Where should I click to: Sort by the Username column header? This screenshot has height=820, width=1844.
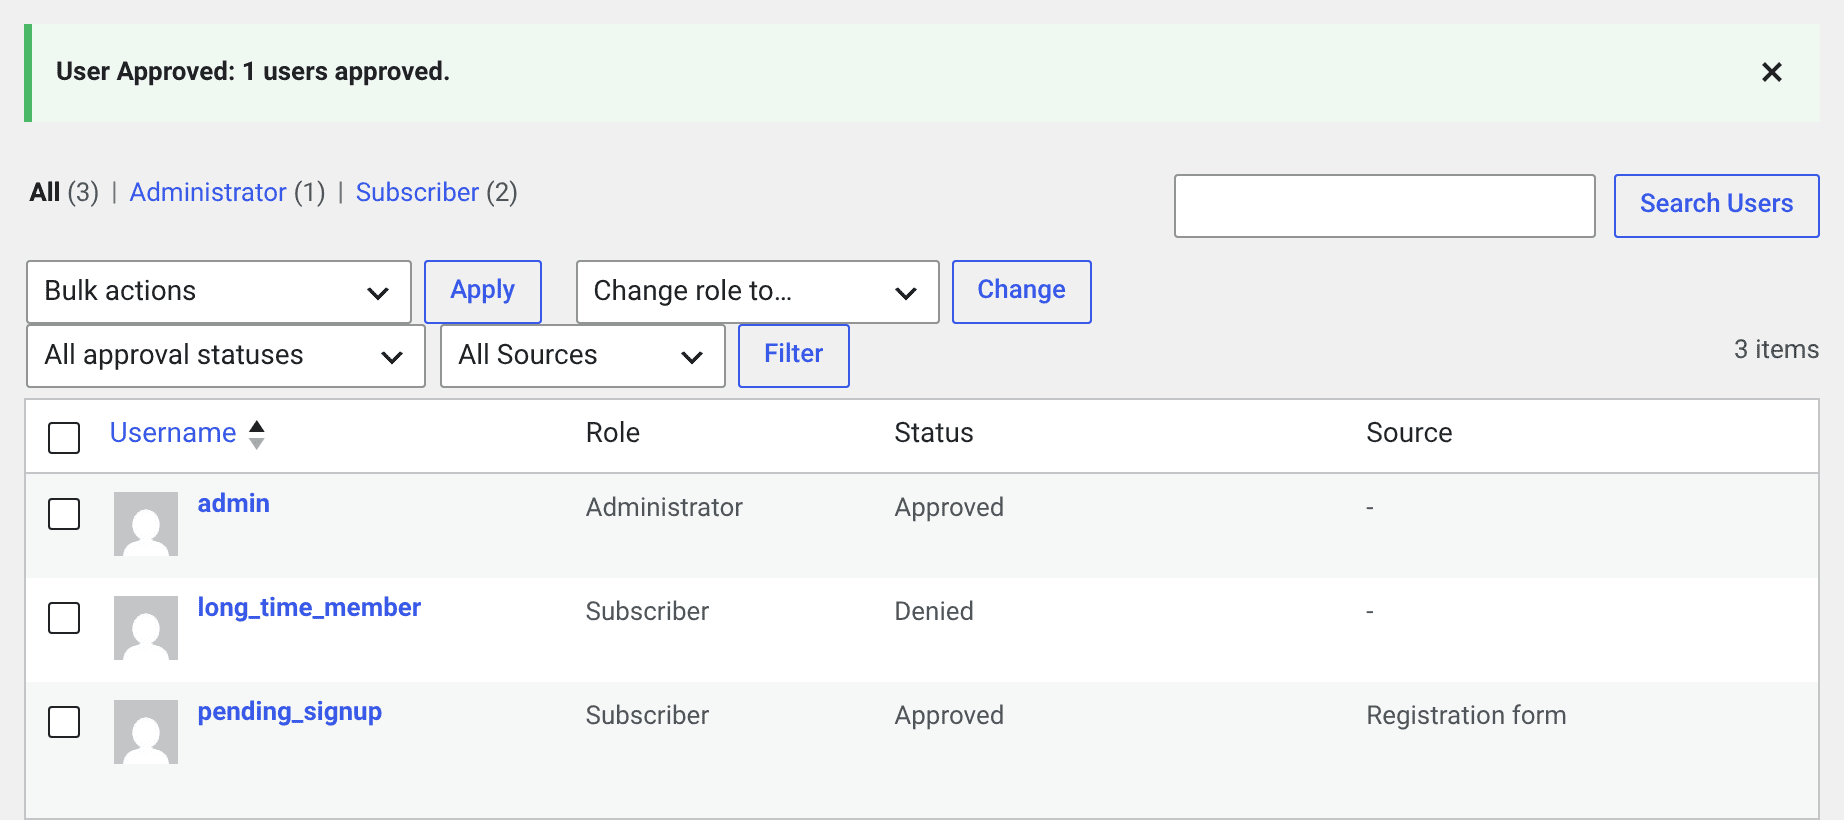tap(173, 433)
